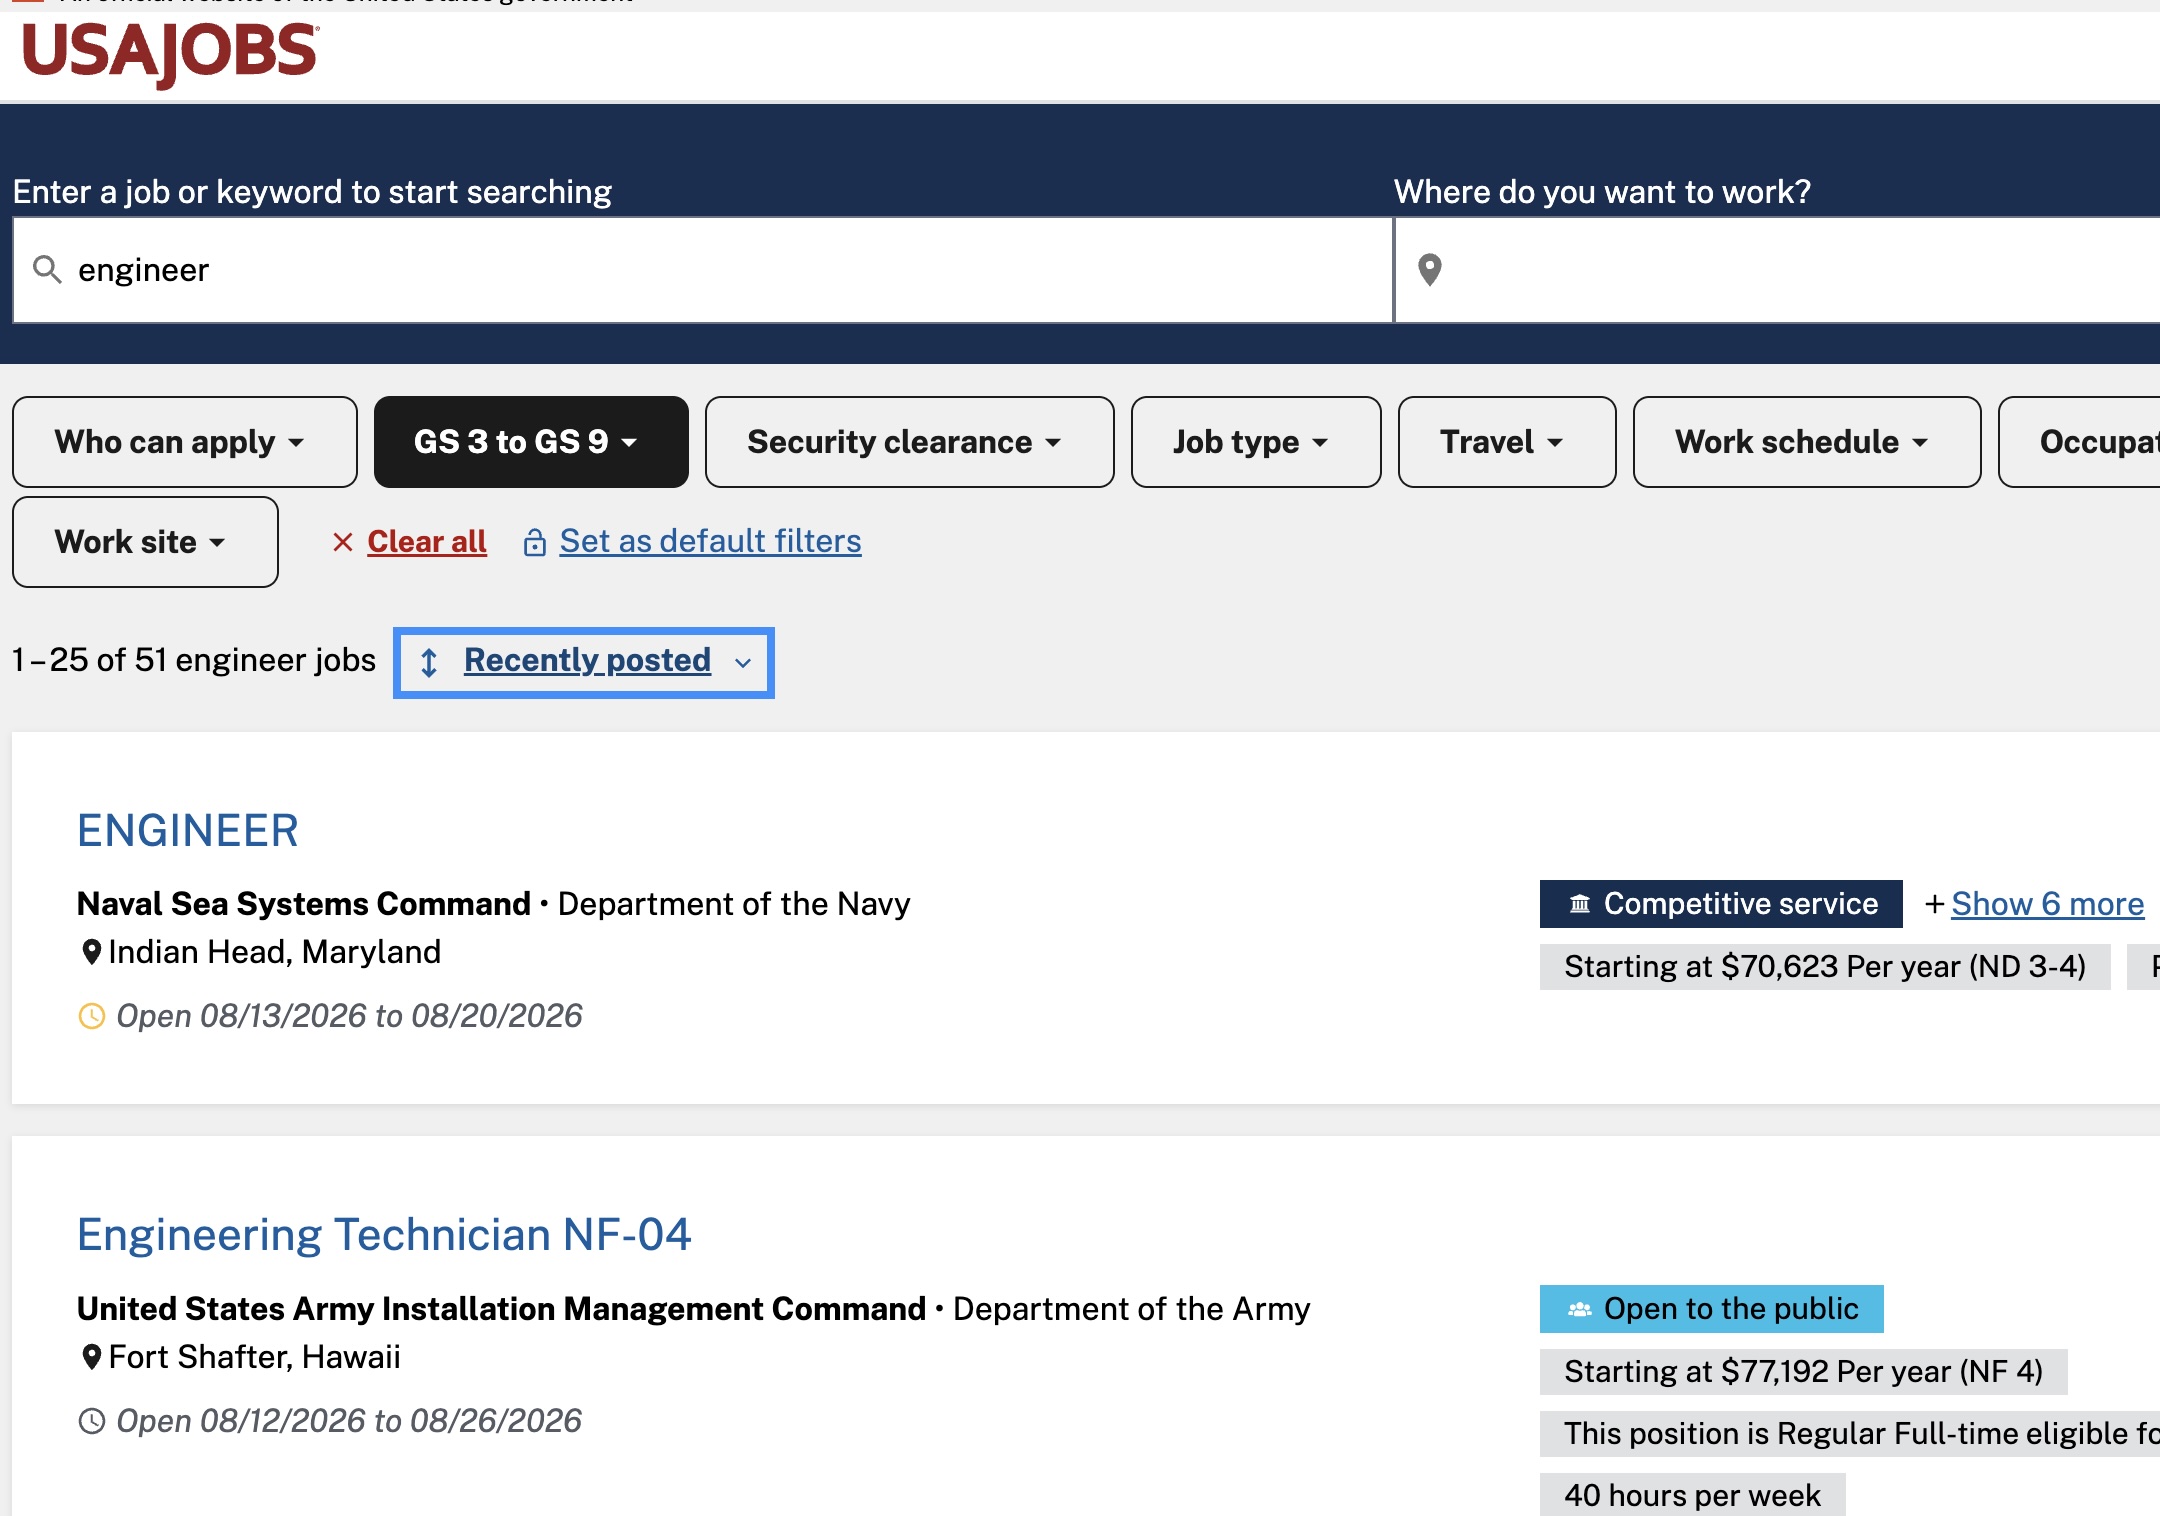
Task: Click the Open 08/12/2026 to 08/26/2026 dates
Action: 349,1421
